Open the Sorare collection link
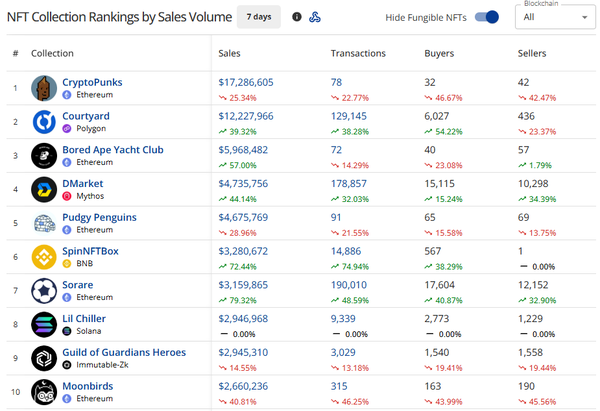 (x=78, y=285)
